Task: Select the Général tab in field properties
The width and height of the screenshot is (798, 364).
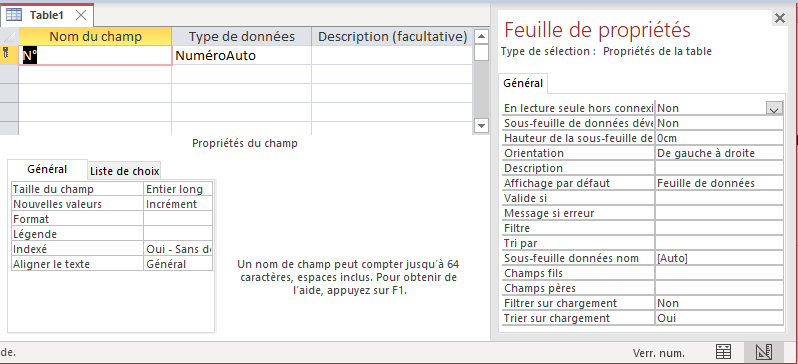Action: click(47, 170)
